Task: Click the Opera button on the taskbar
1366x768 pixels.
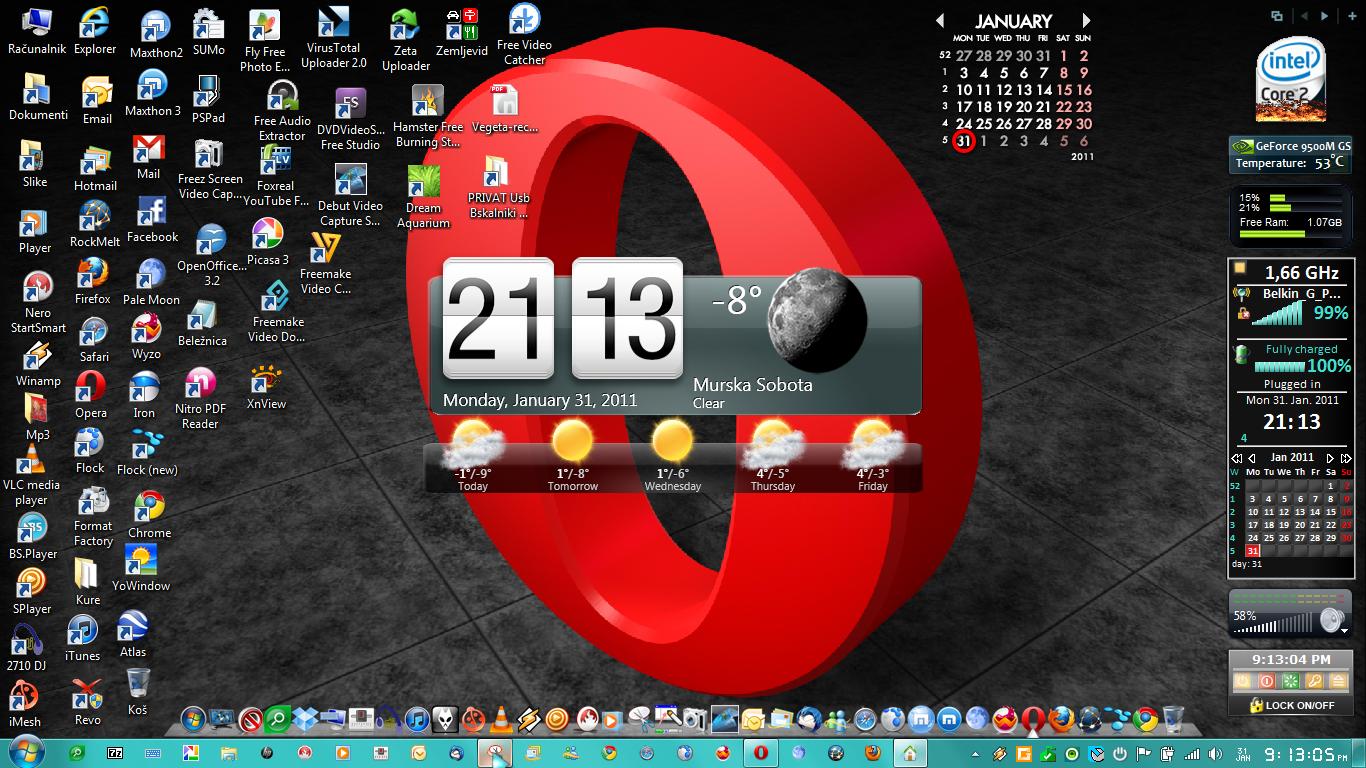Action: [761, 752]
